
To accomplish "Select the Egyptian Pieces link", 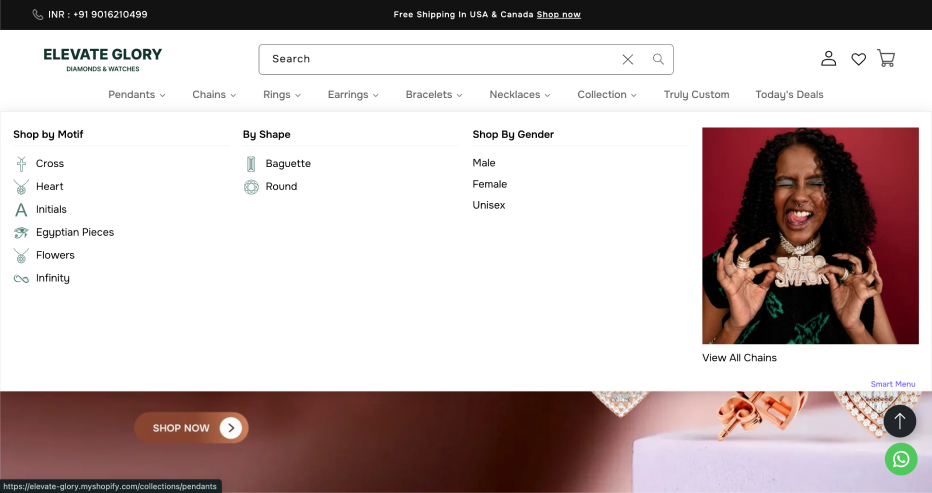I will click(x=75, y=233).
